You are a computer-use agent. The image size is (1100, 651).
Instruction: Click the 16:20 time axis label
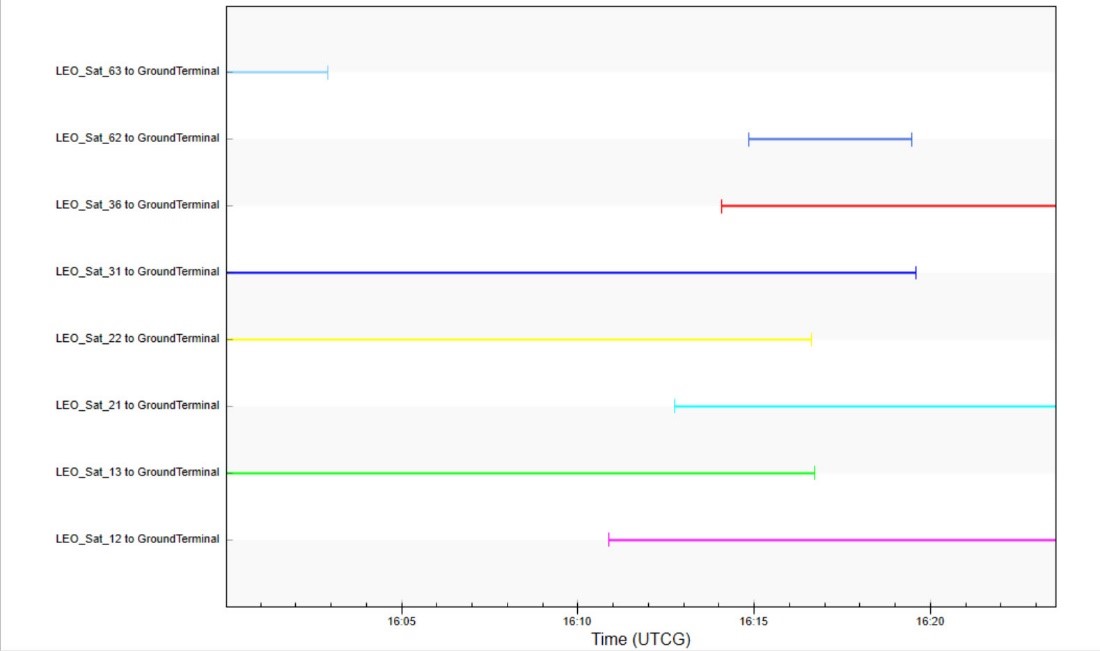click(930, 622)
